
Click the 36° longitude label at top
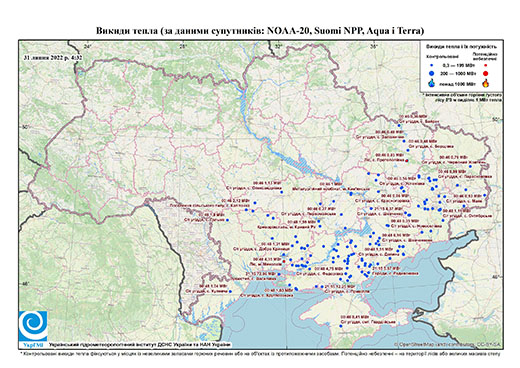pyautogui.click(x=374, y=46)
